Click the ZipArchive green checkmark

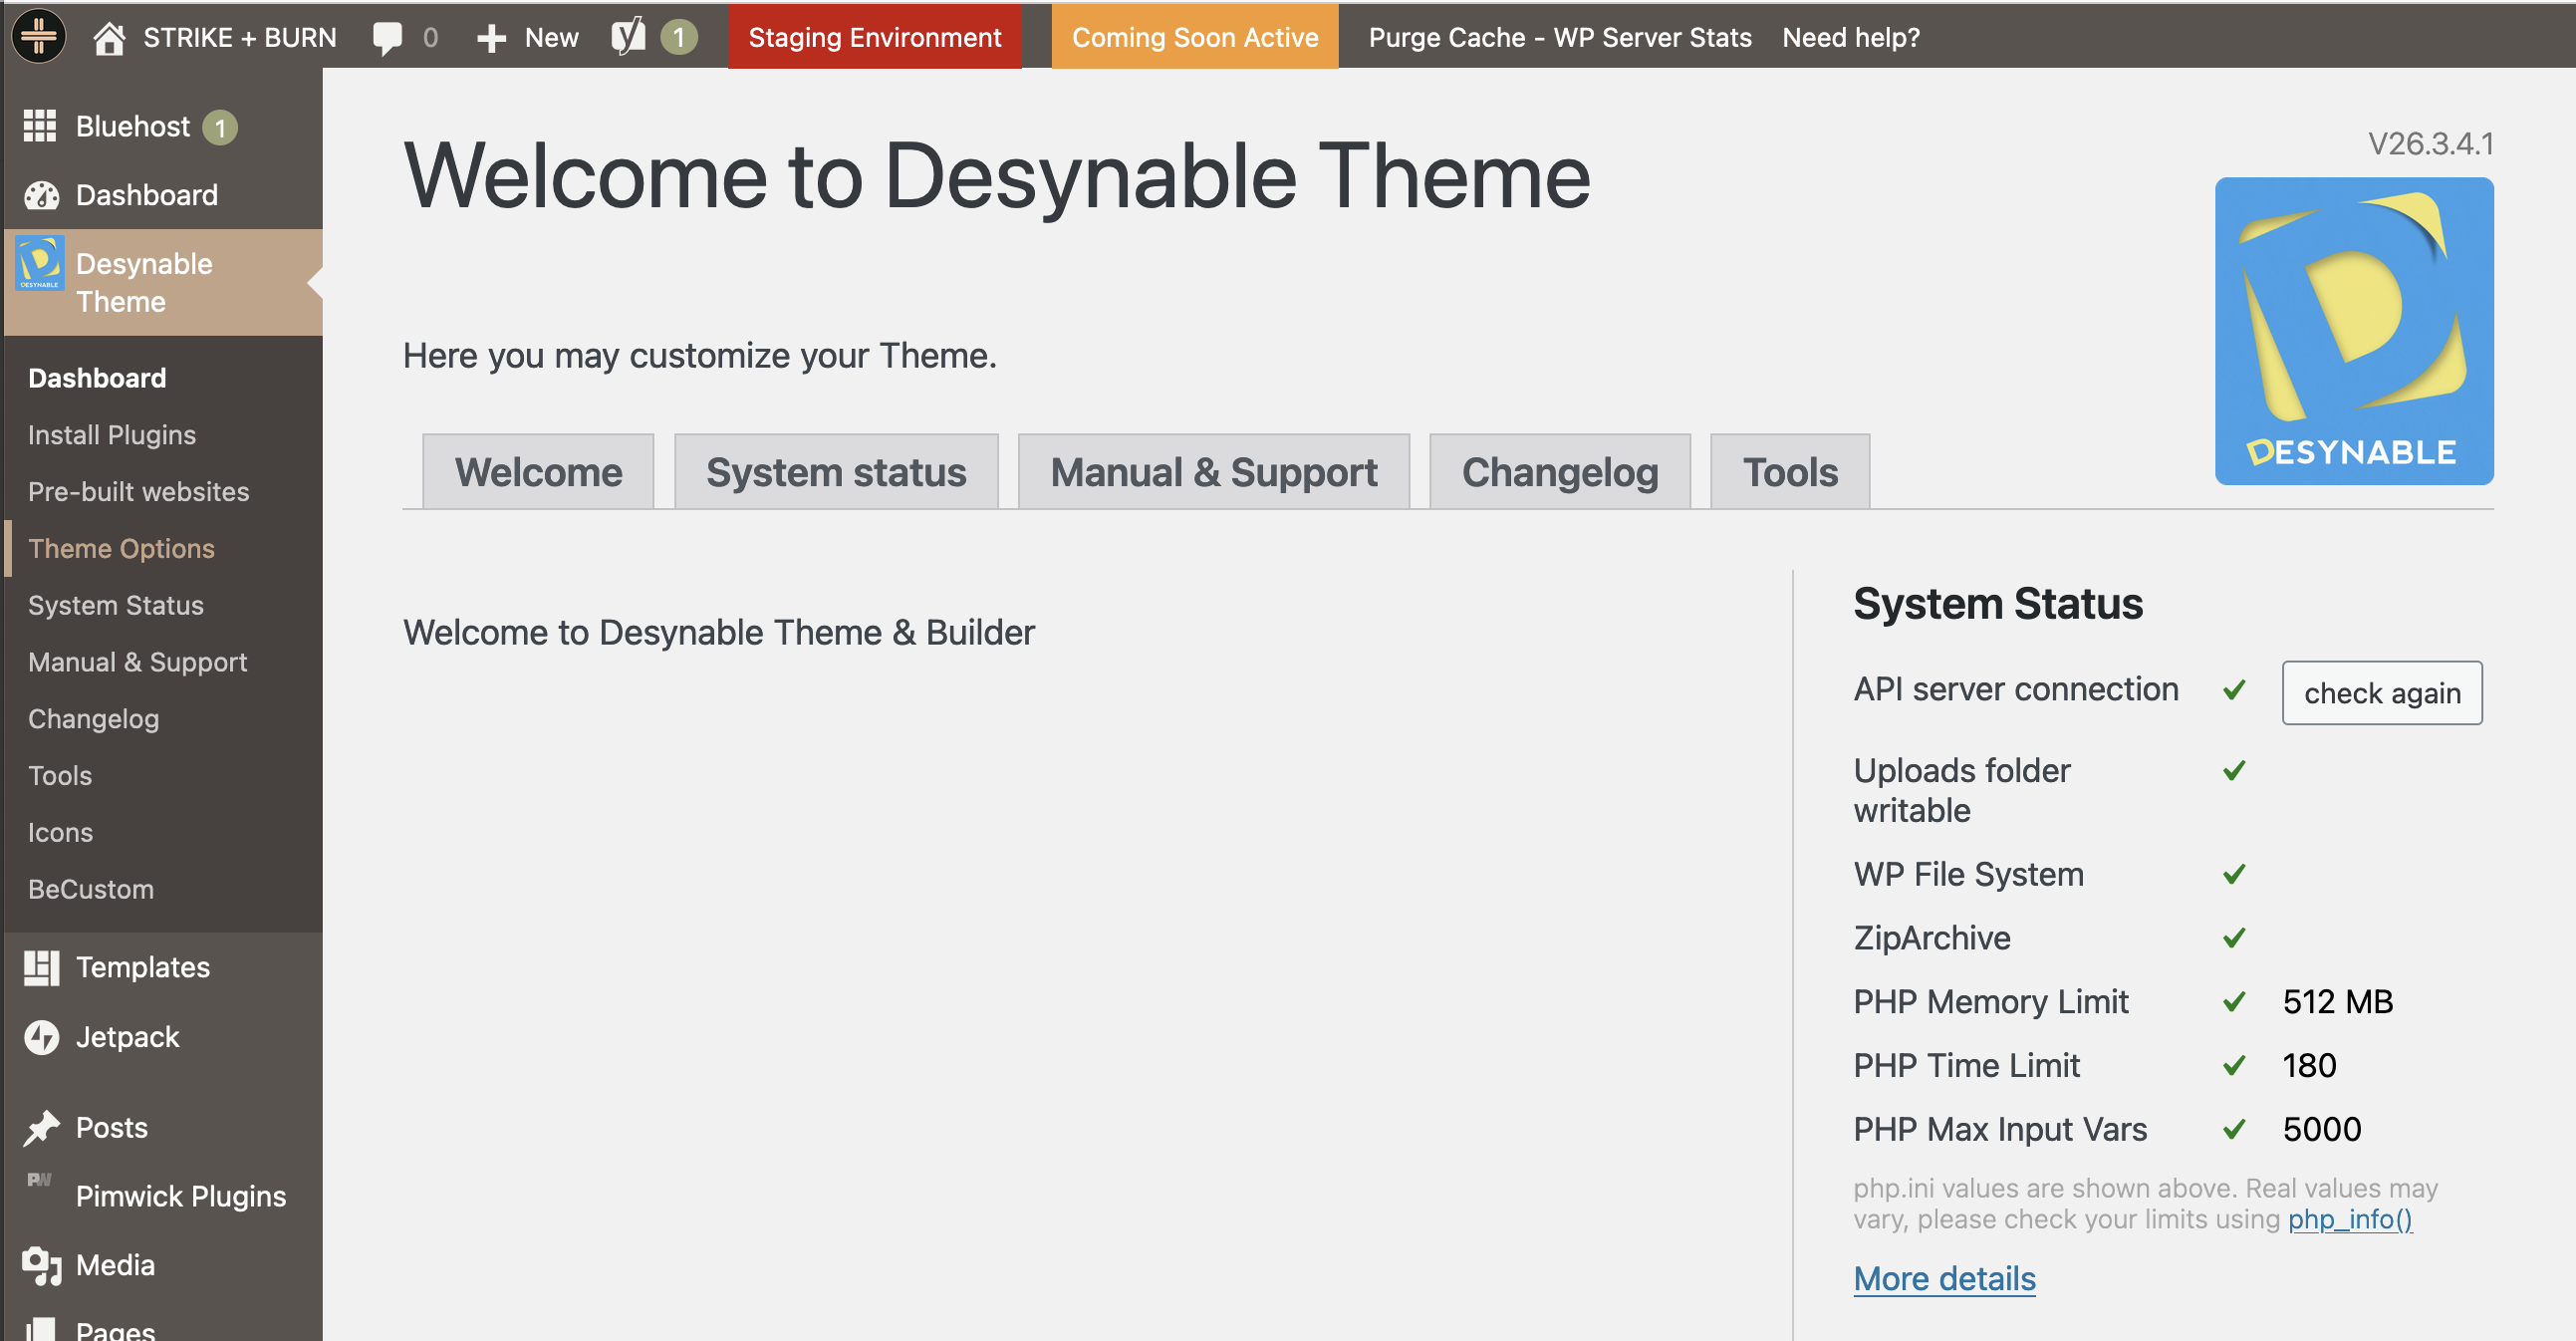click(2235, 937)
